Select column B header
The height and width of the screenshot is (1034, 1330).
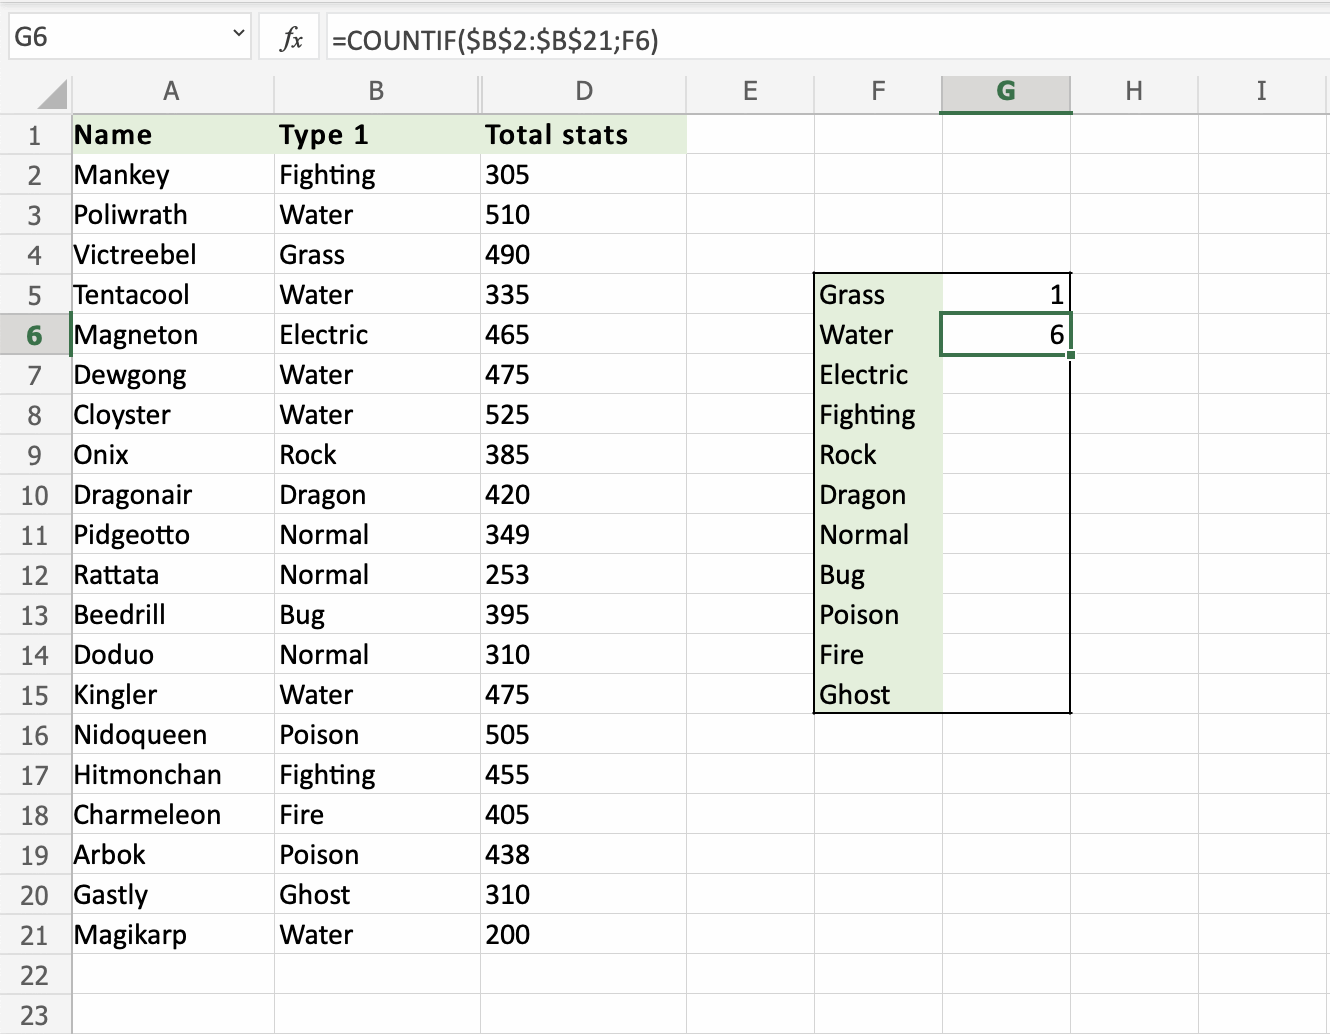click(x=376, y=92)
